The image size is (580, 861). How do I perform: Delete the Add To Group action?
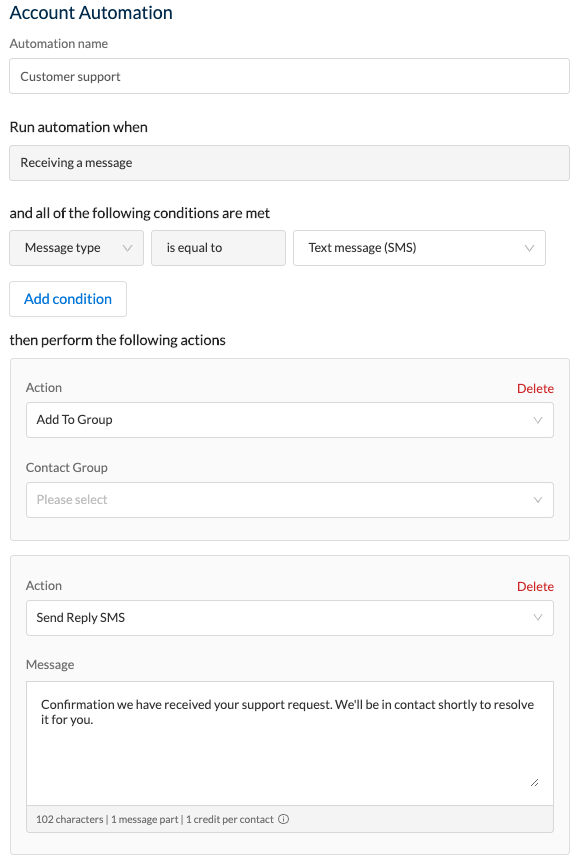[535, 388]
